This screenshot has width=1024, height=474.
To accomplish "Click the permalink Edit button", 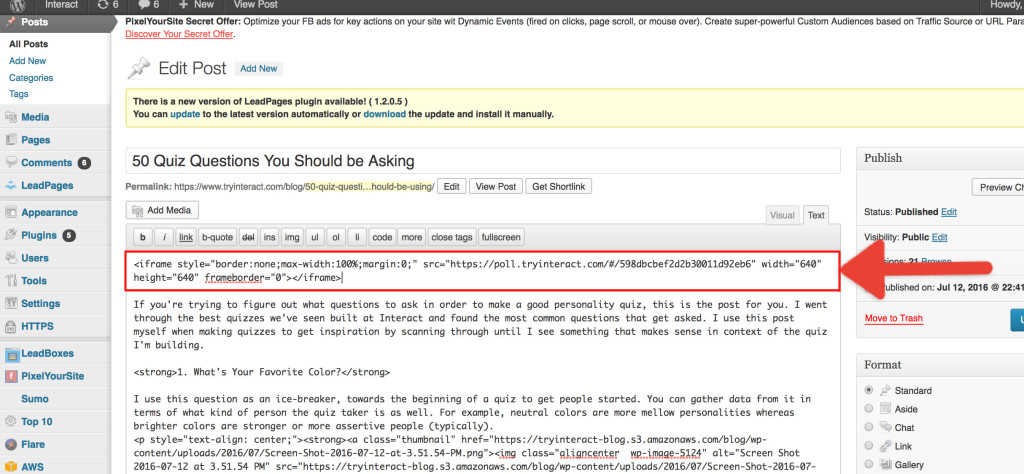I will [x=451, y=187].
